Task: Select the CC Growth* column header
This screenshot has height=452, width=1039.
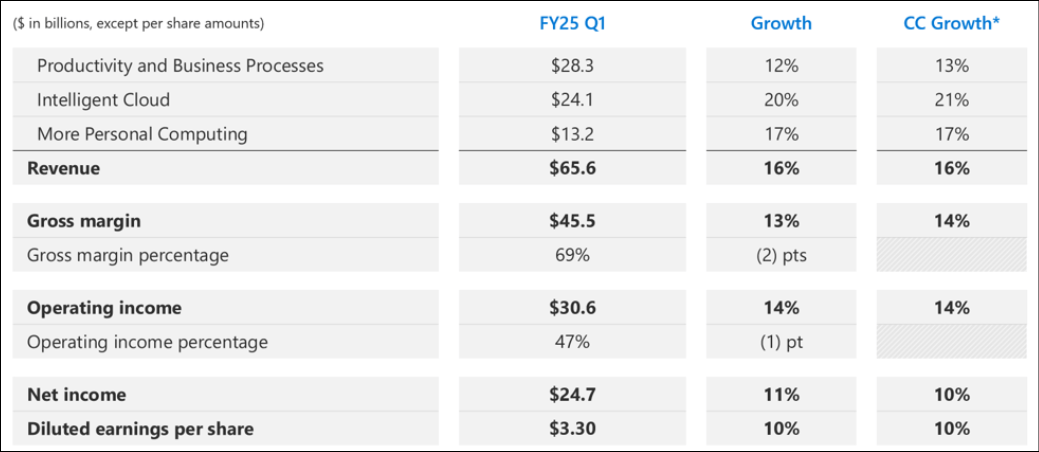Action: point(953,23)
